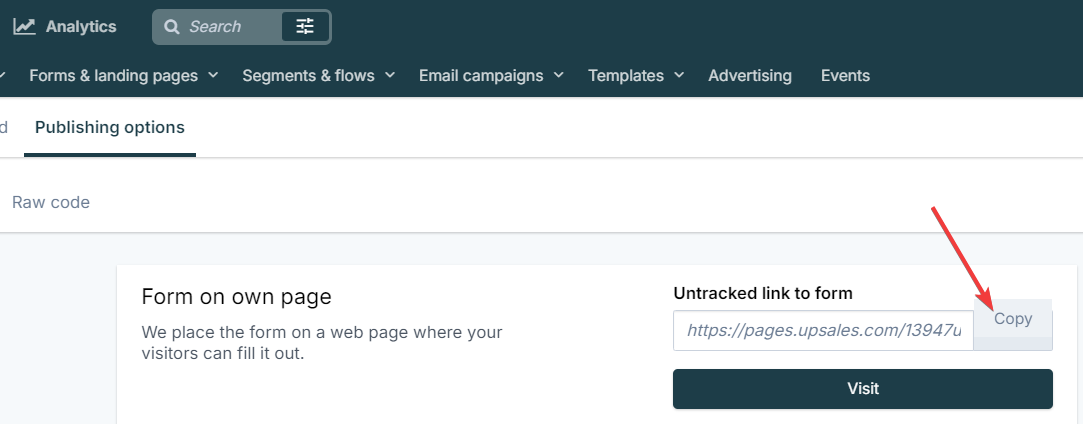Click the Analytics line chart icon
1083x424 pixels.
[x=24, y=27]
